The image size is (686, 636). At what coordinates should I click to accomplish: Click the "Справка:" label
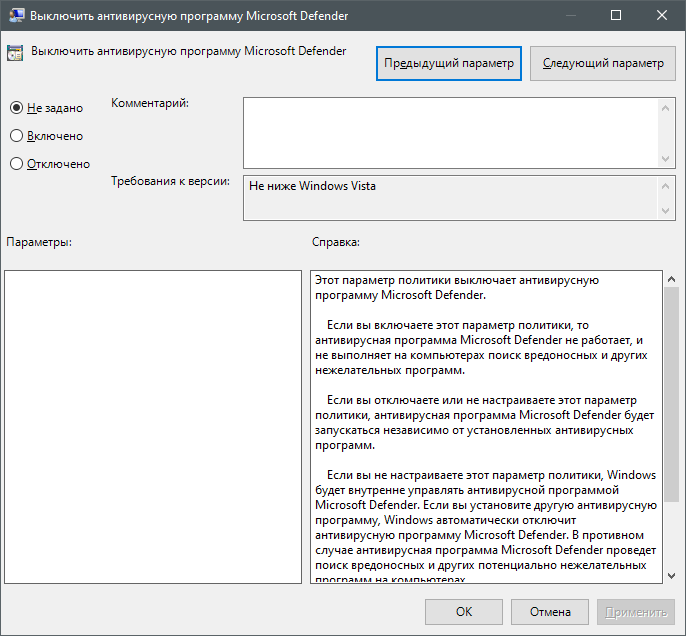point(336,242)
